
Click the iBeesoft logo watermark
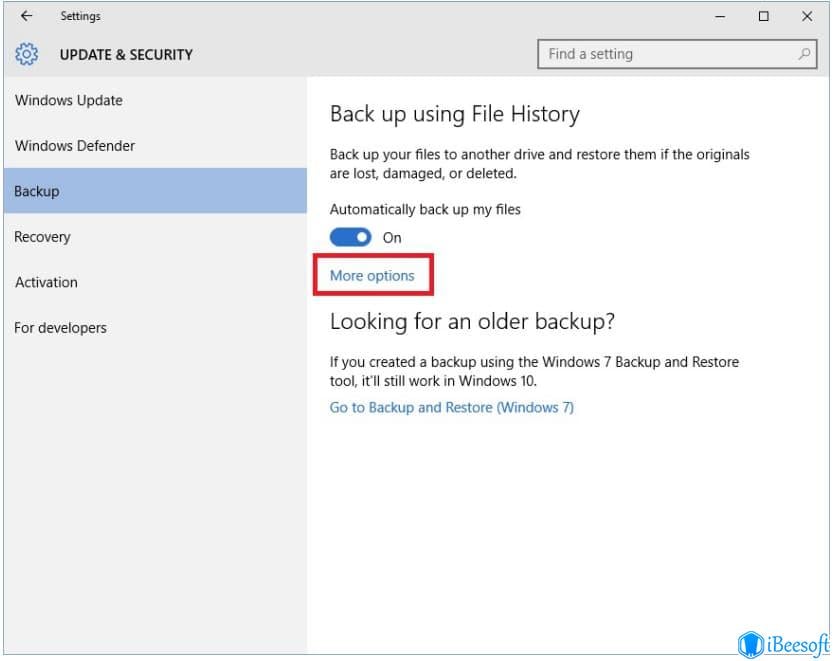(x=783, y=645)
